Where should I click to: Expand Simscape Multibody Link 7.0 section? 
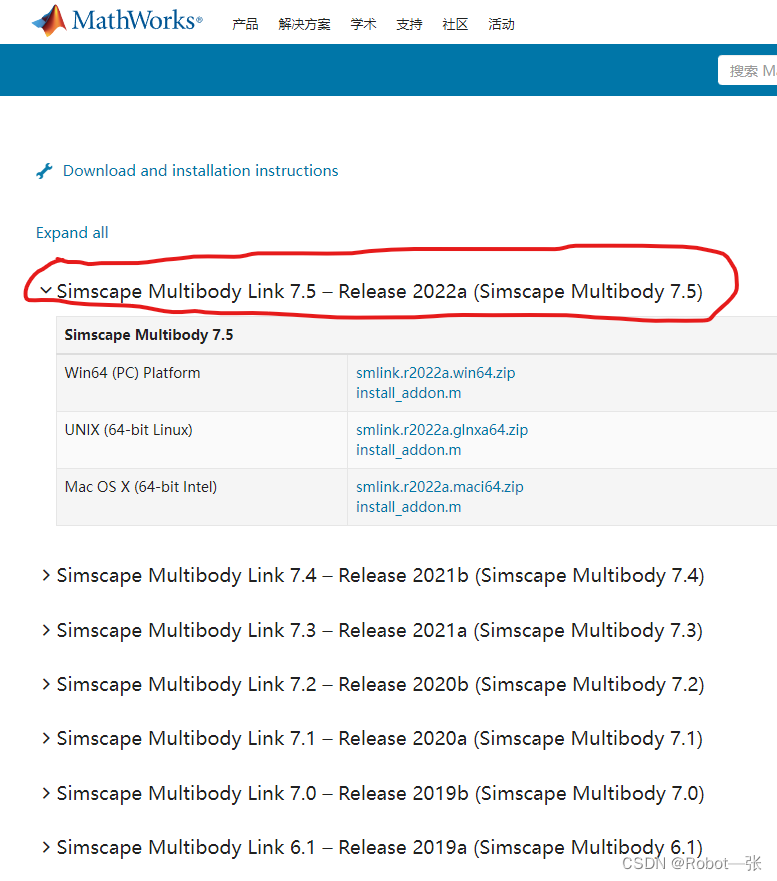(x=373, y=794)
